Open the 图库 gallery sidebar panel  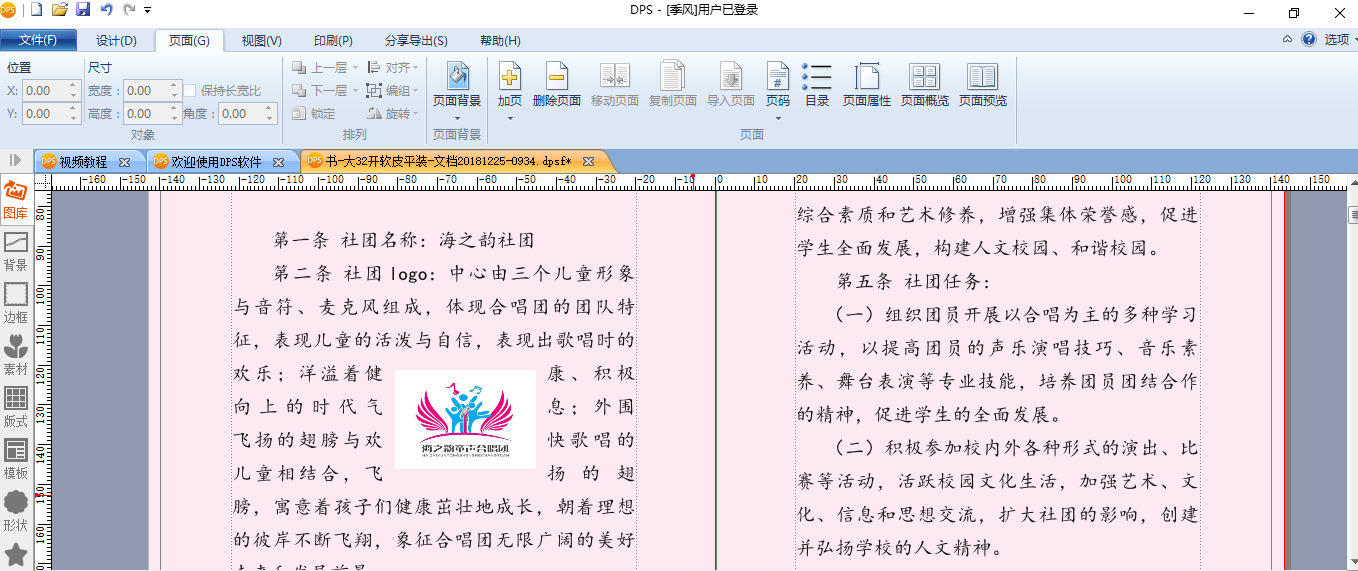[15, 200]
